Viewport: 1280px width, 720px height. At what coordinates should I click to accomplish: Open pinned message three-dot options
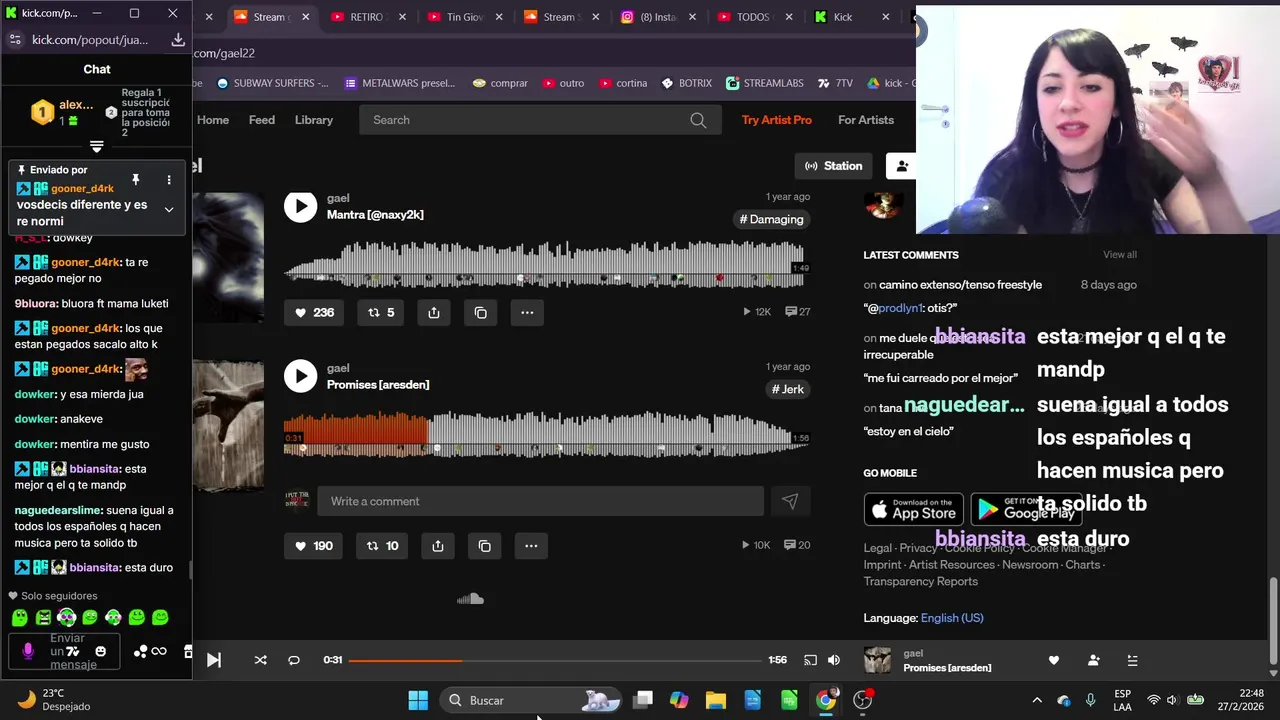coord(168,180)
